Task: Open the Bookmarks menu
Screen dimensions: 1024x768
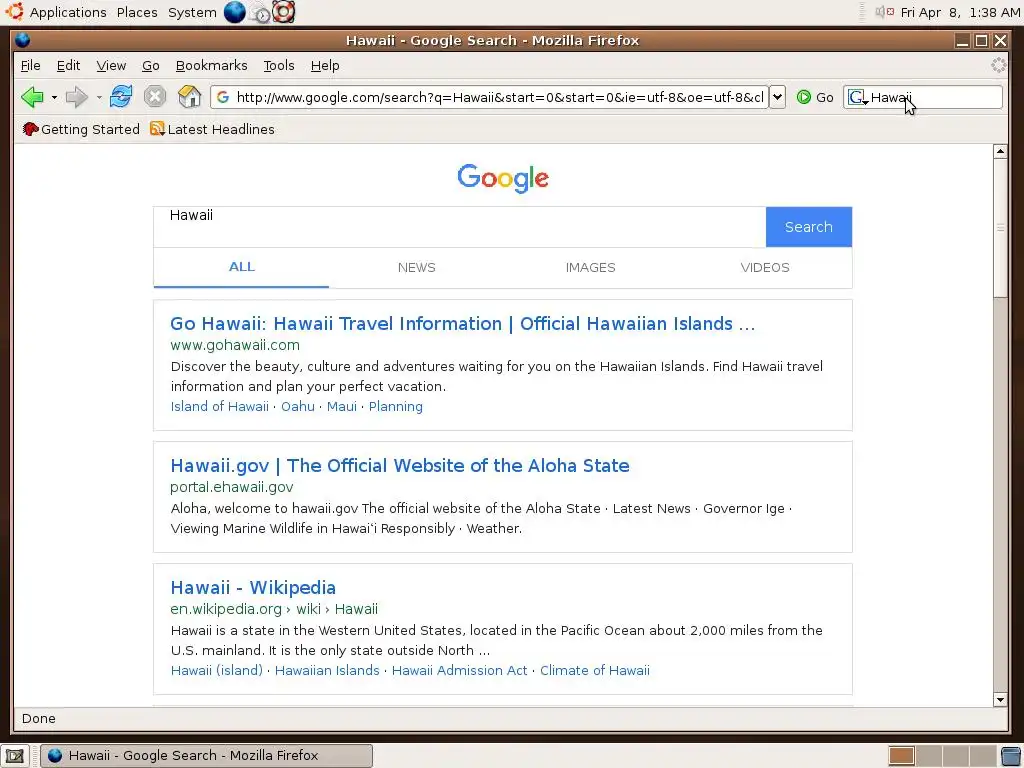Action: click(212, 65)
